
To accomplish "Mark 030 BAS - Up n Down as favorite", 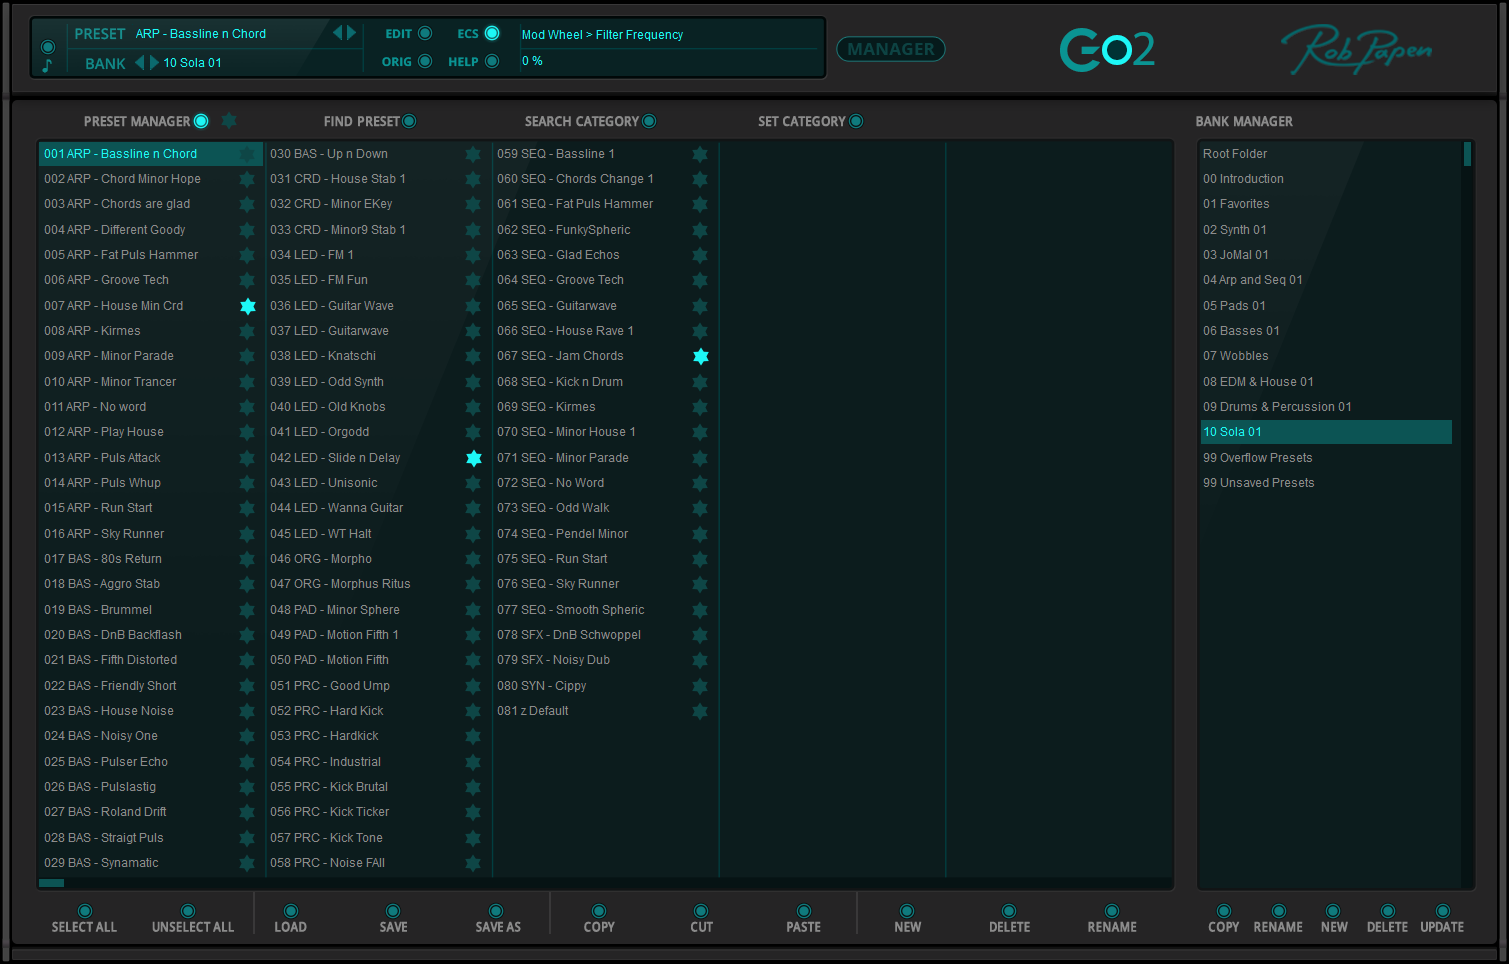I will pyautogui.click(x=472, y=153).
